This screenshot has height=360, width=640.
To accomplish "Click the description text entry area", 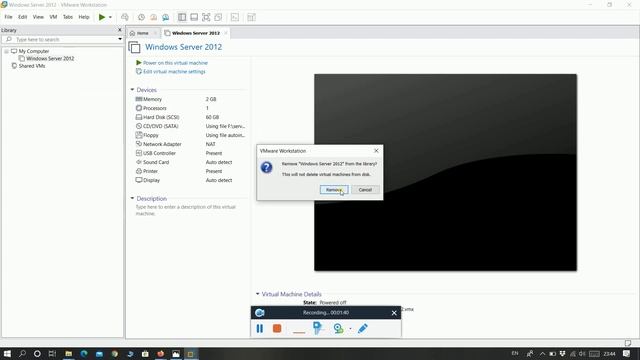I will (x=186, y=210).
